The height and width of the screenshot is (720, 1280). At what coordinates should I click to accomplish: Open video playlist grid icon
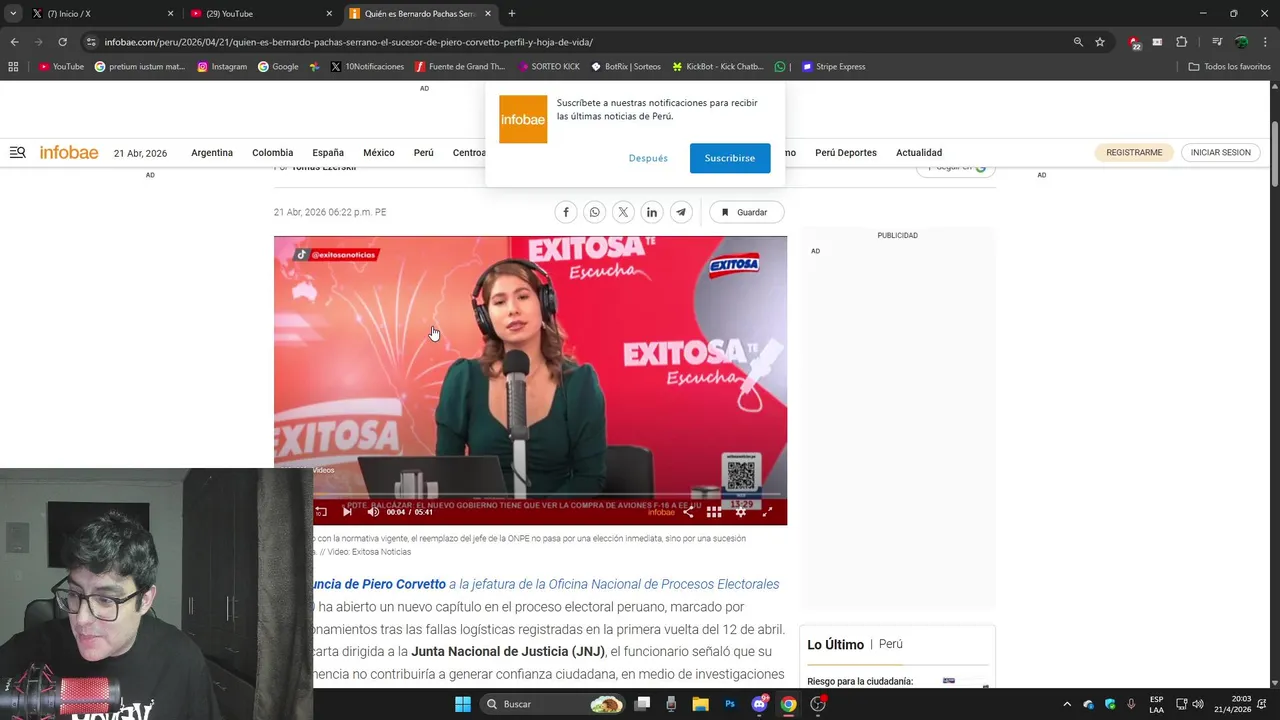tap(714, 511)
